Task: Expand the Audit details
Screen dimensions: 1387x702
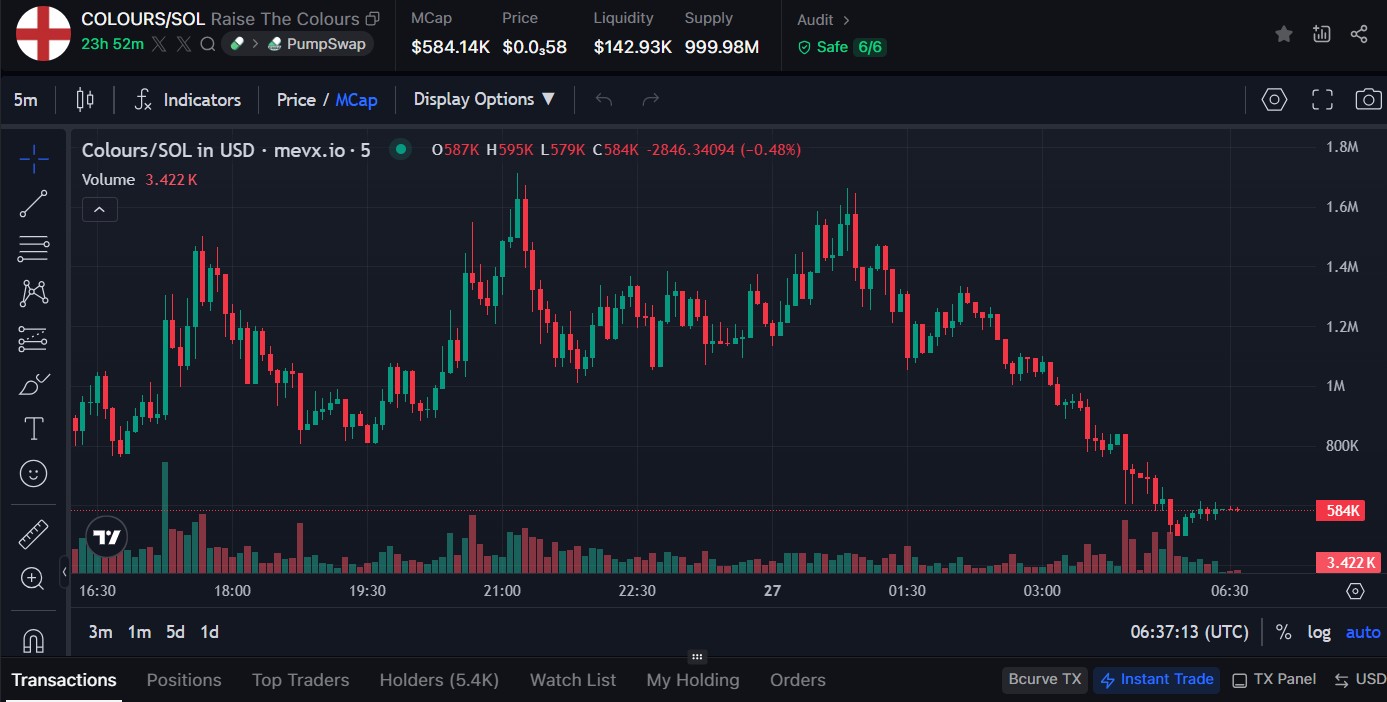Action: (824, 20)
